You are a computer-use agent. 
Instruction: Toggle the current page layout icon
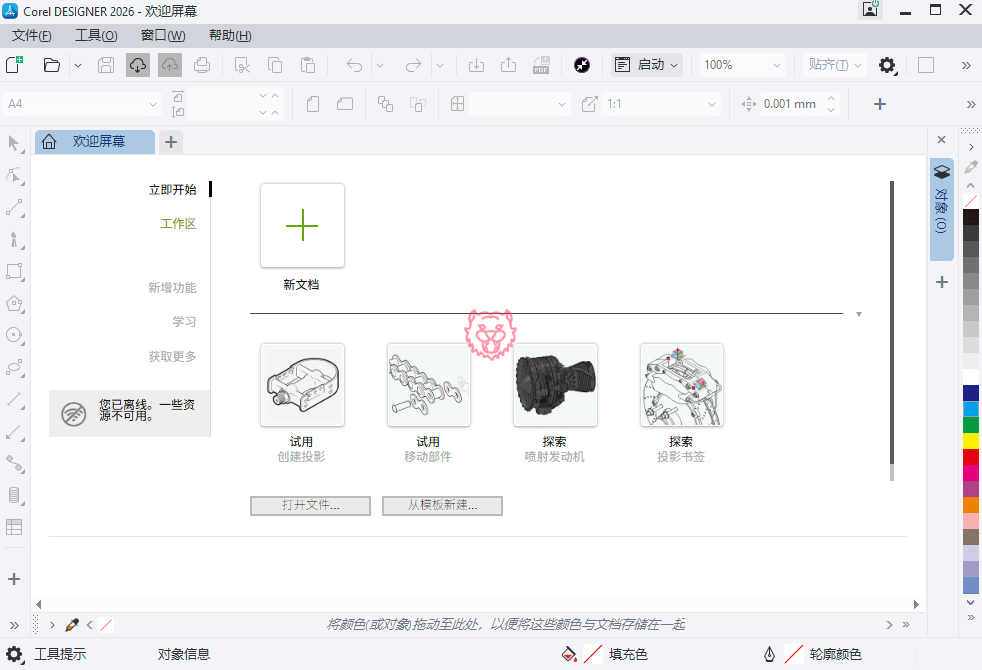tap(418, 104)
